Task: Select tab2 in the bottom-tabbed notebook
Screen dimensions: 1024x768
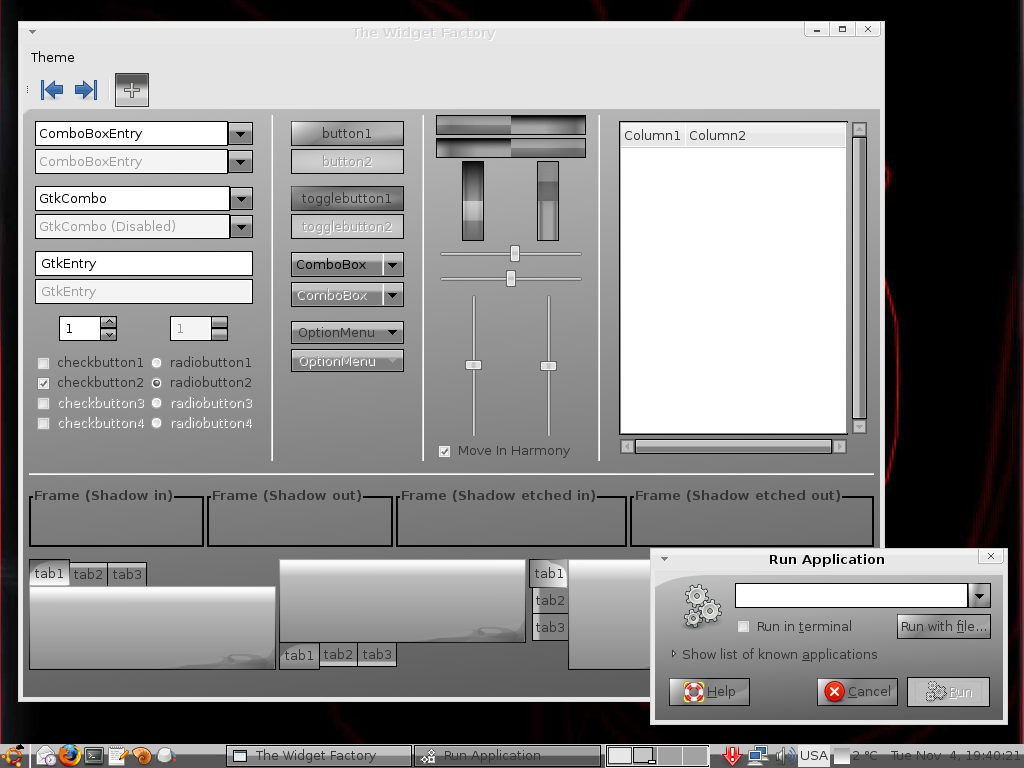Action: (338, 654)
